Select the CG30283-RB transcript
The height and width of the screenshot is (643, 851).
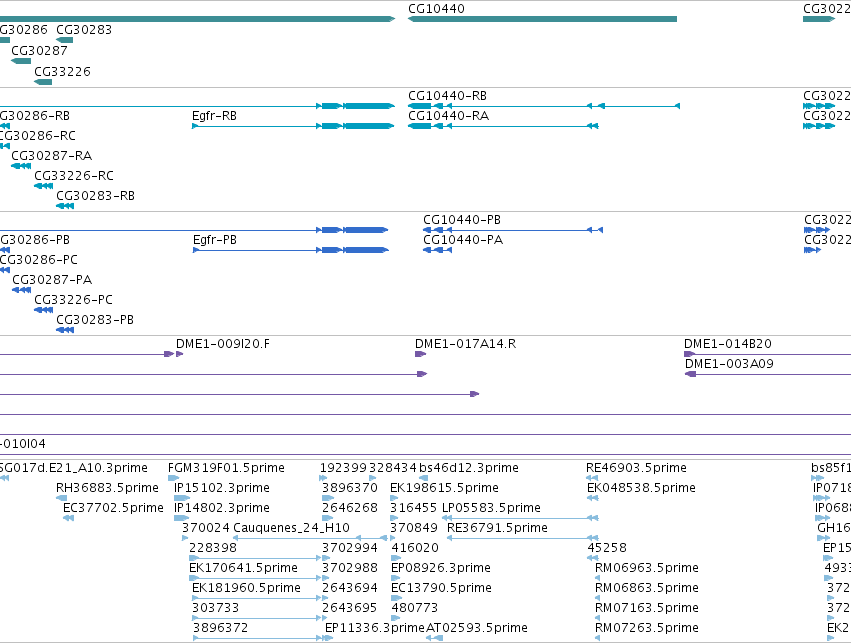65,206
